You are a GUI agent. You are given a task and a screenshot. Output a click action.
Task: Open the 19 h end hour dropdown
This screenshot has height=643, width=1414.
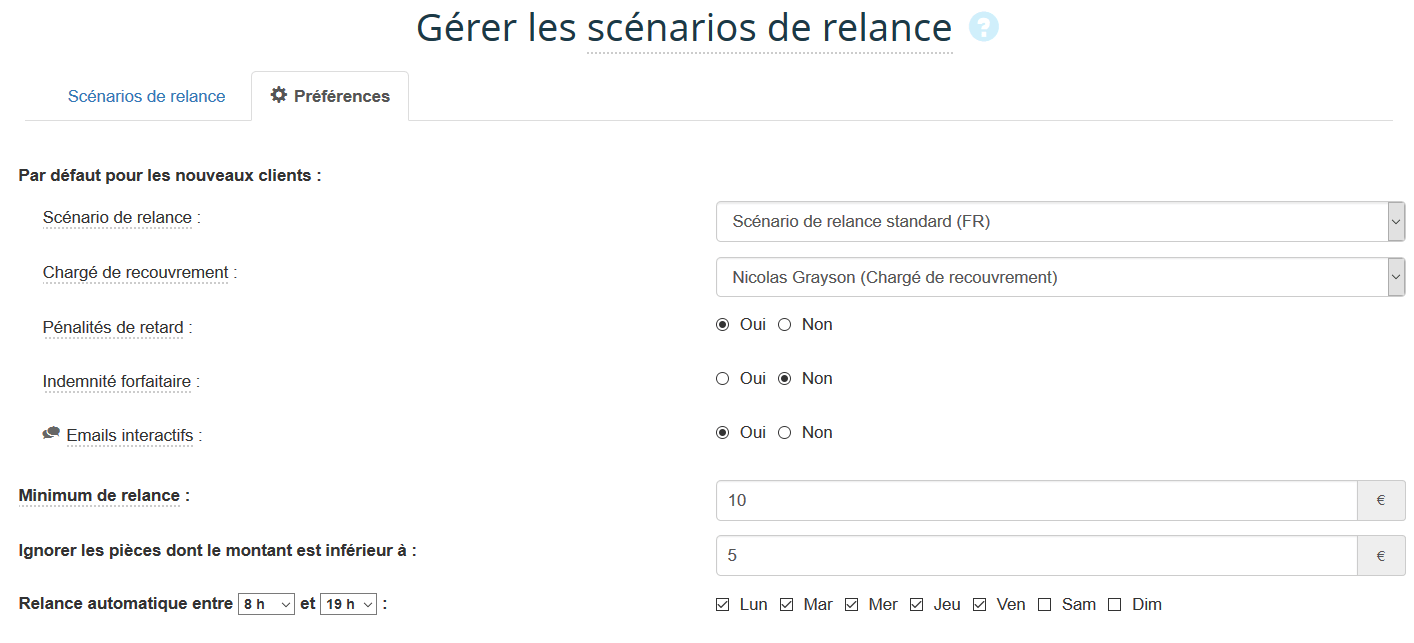coord(348,604)
